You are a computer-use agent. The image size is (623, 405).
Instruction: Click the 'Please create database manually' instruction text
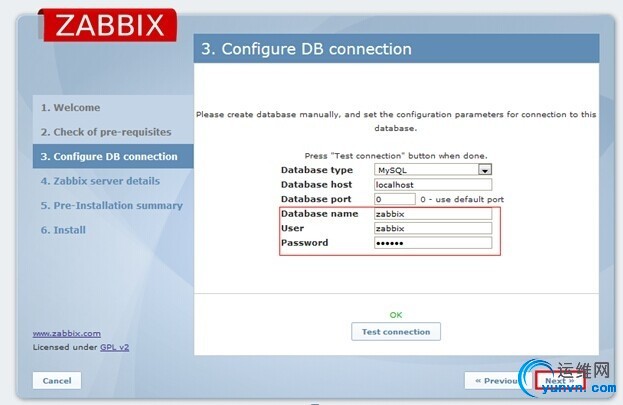coord(396,121)
